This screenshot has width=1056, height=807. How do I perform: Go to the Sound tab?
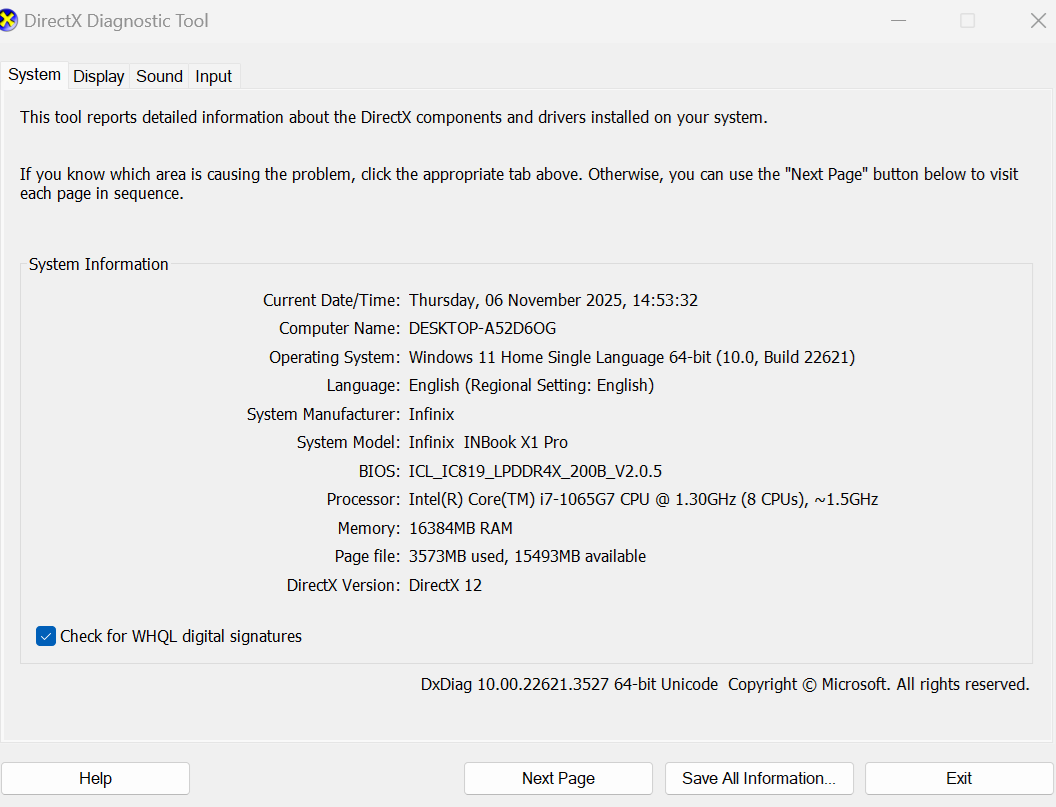pyautogui.click(x=159, y=76)
